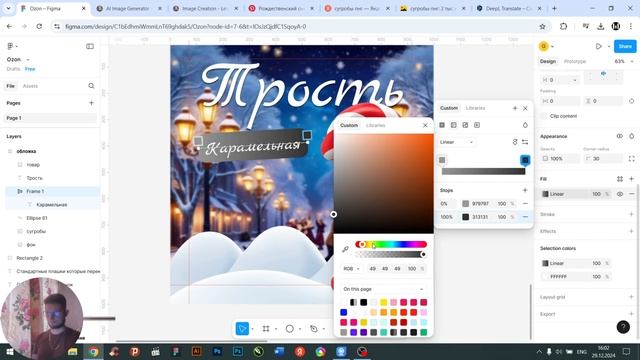Open the Linear gradient type dropdown

pyautogui.click(x=456, y=142)
